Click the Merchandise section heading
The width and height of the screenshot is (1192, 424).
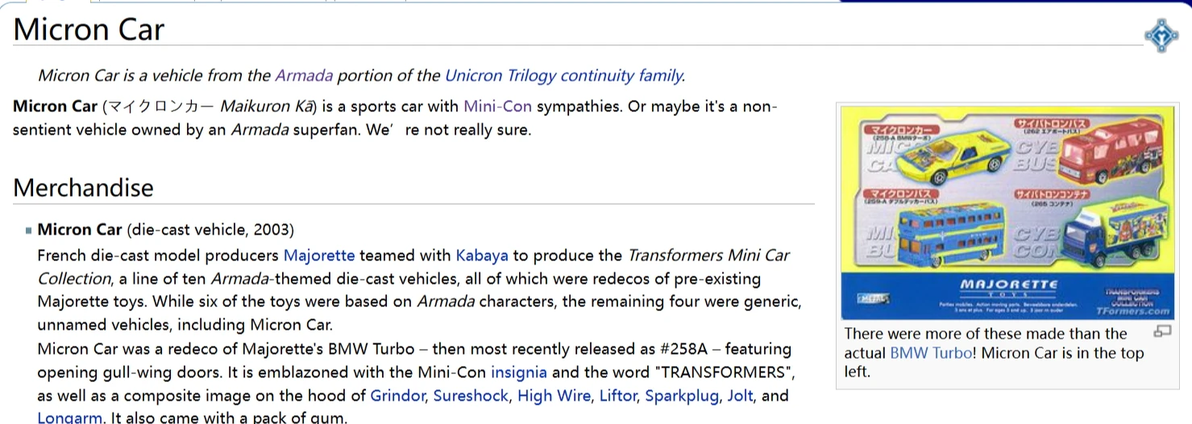(x=84, y=187)
